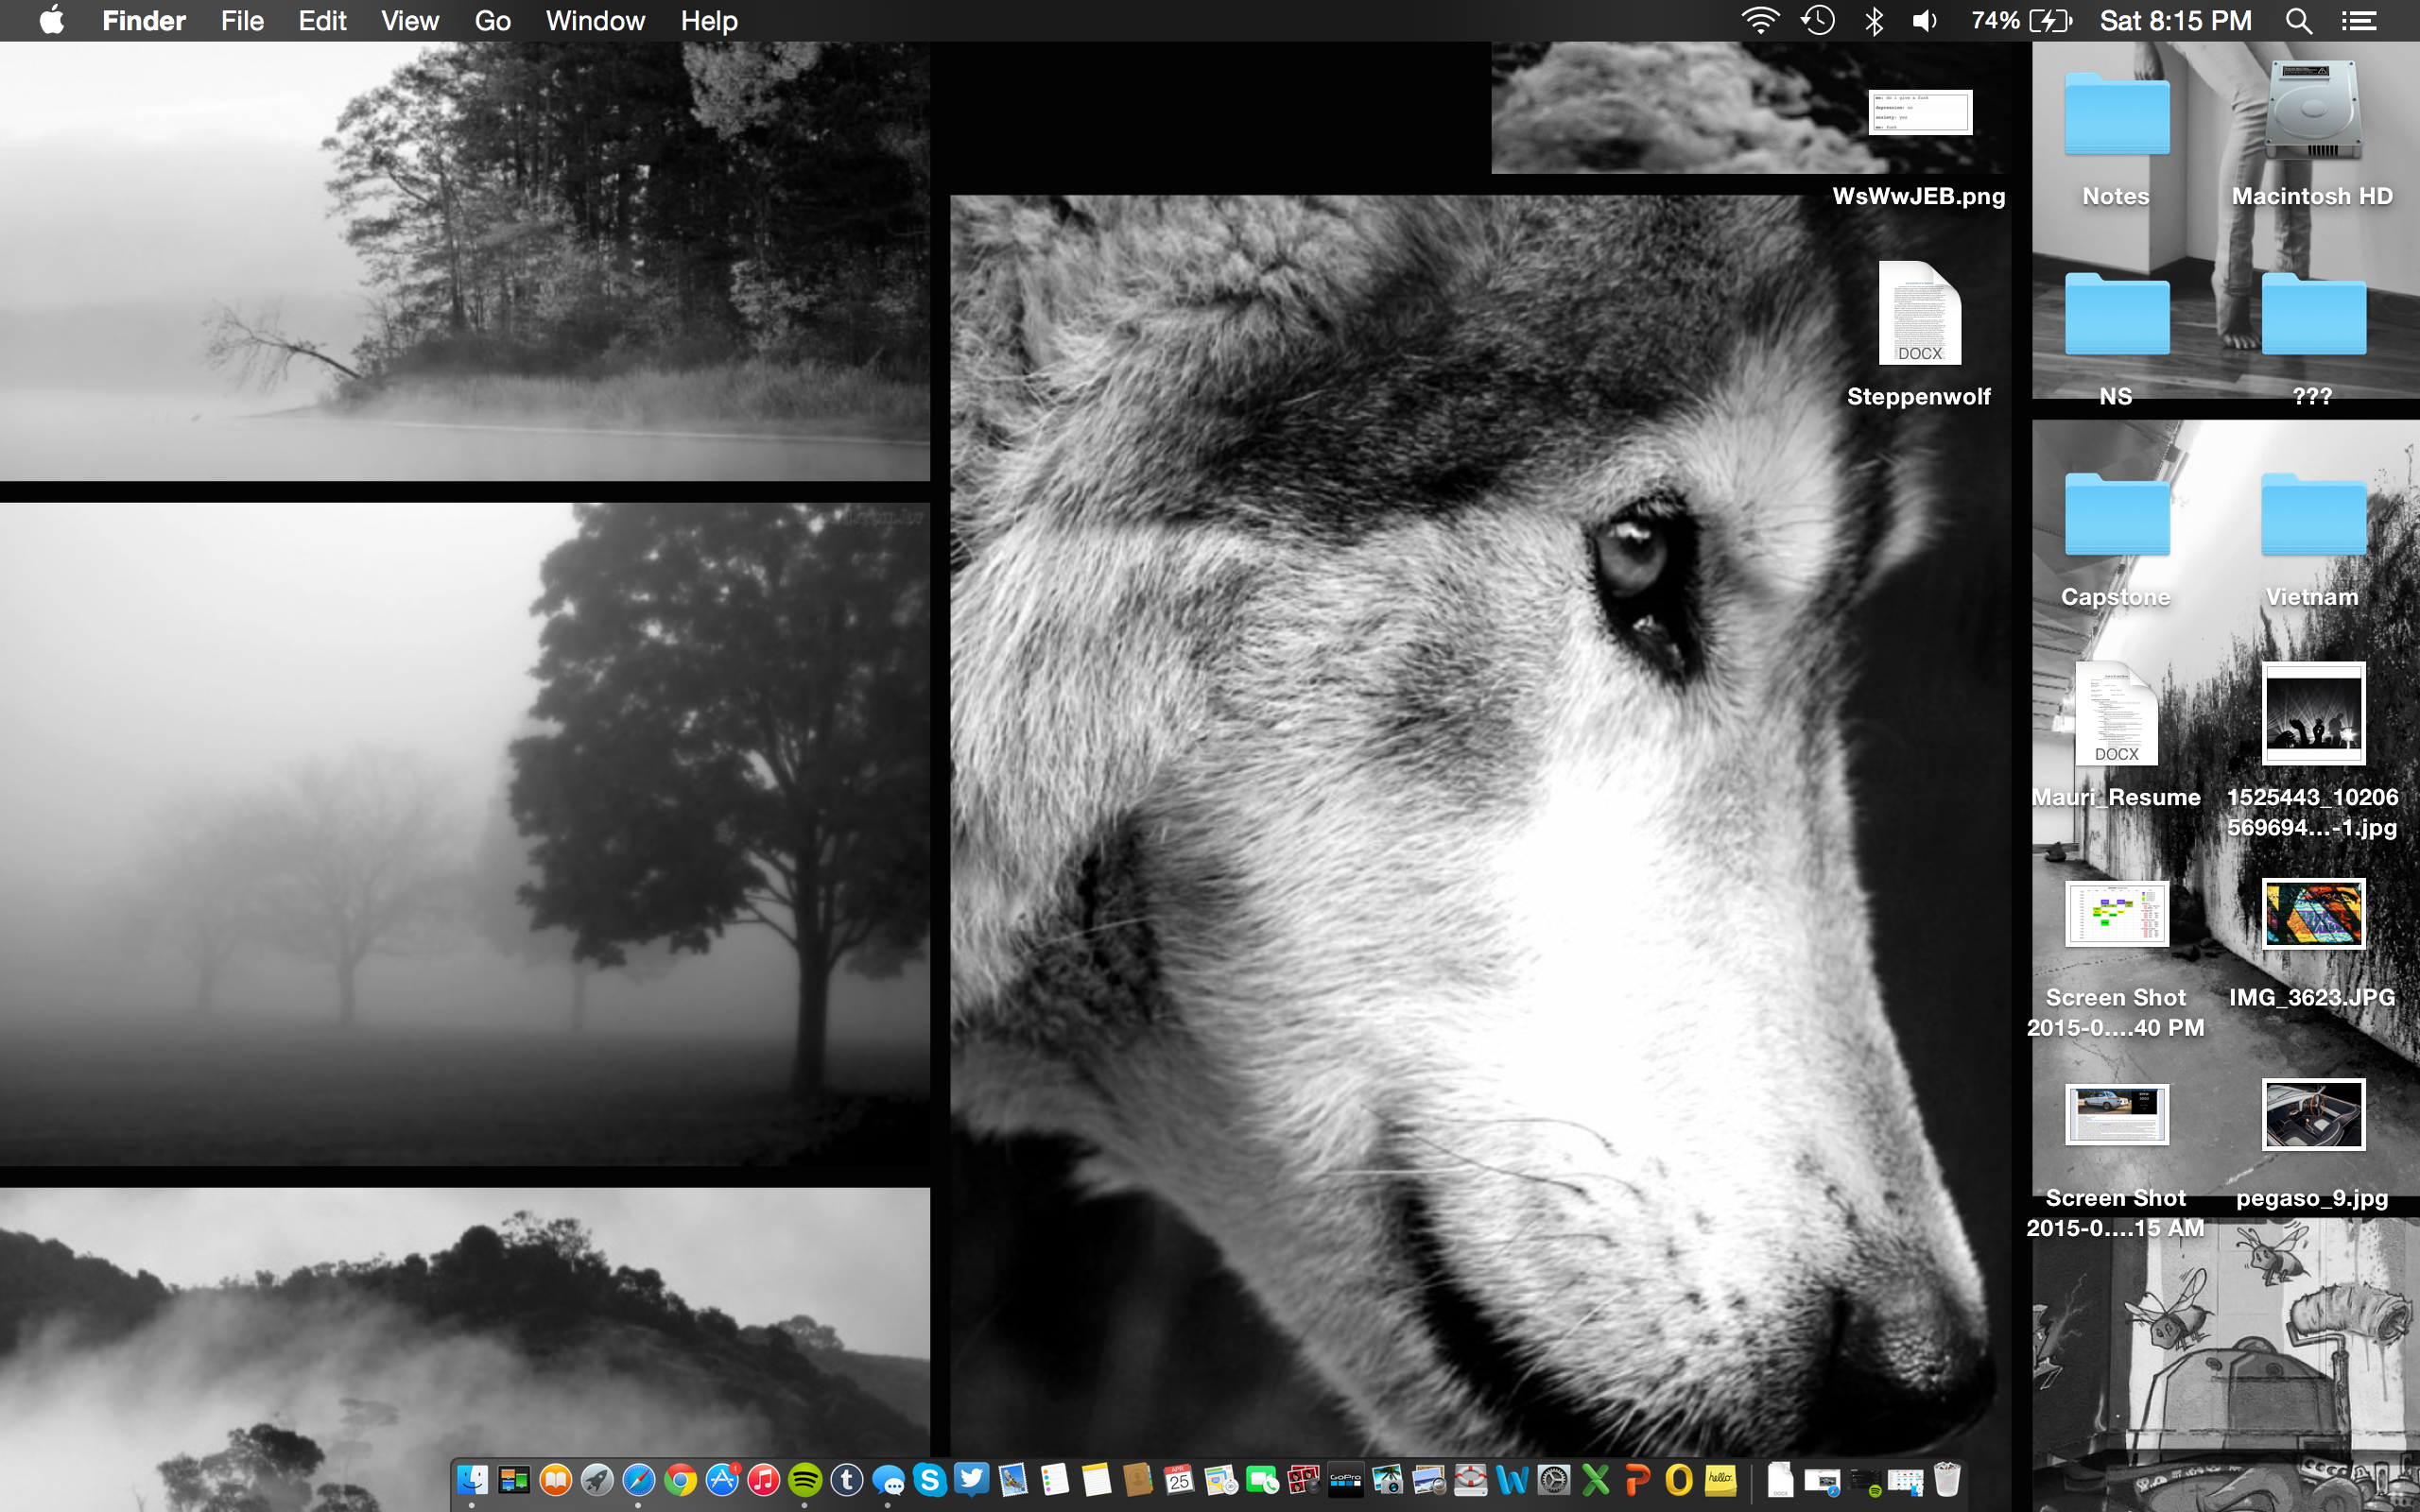
Task: Open the Twitter app icon
Action: (x=972, y=1479)
